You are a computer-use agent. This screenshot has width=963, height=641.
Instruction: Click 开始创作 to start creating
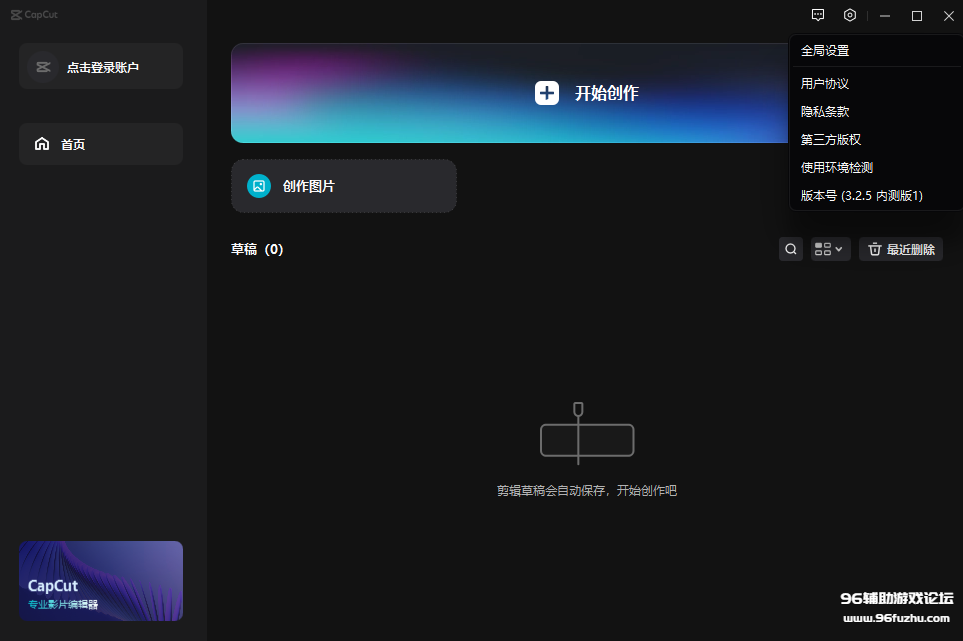tap(606, 93)
